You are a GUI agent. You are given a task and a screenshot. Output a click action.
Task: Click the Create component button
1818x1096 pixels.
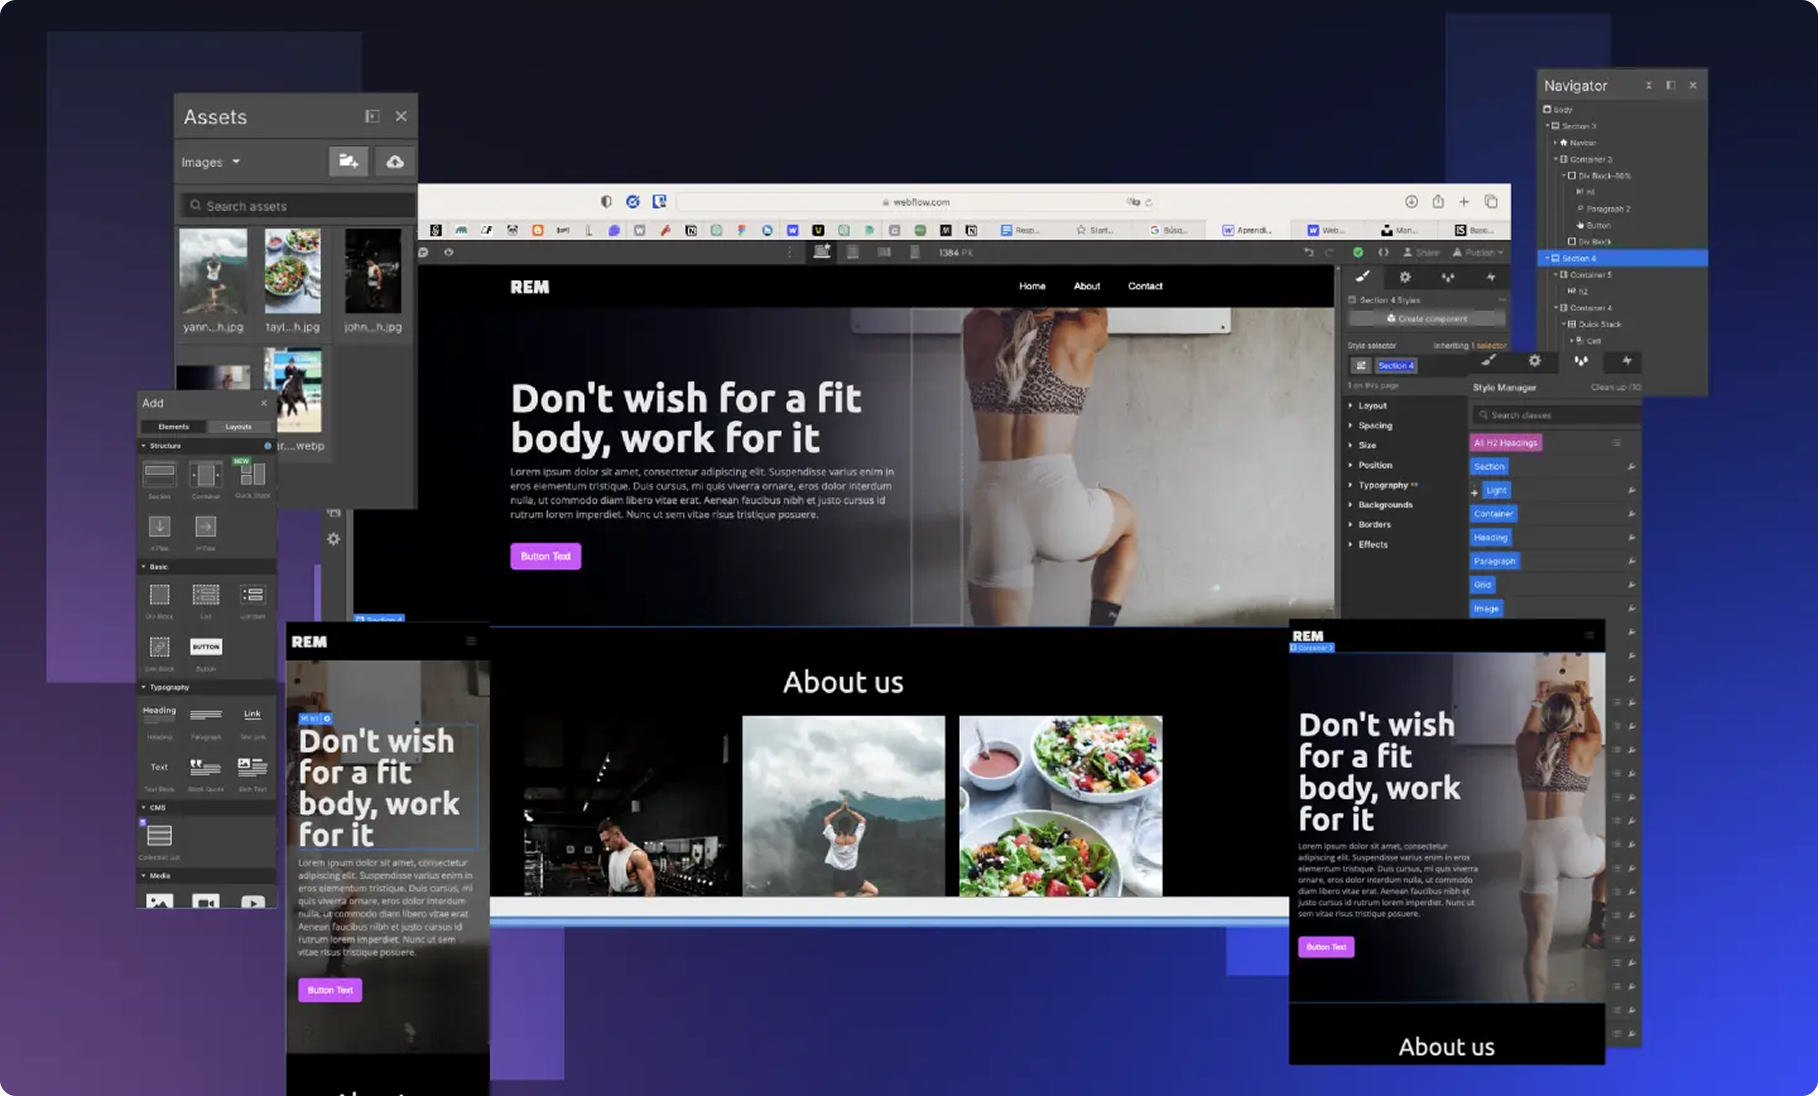point(1426,319)
